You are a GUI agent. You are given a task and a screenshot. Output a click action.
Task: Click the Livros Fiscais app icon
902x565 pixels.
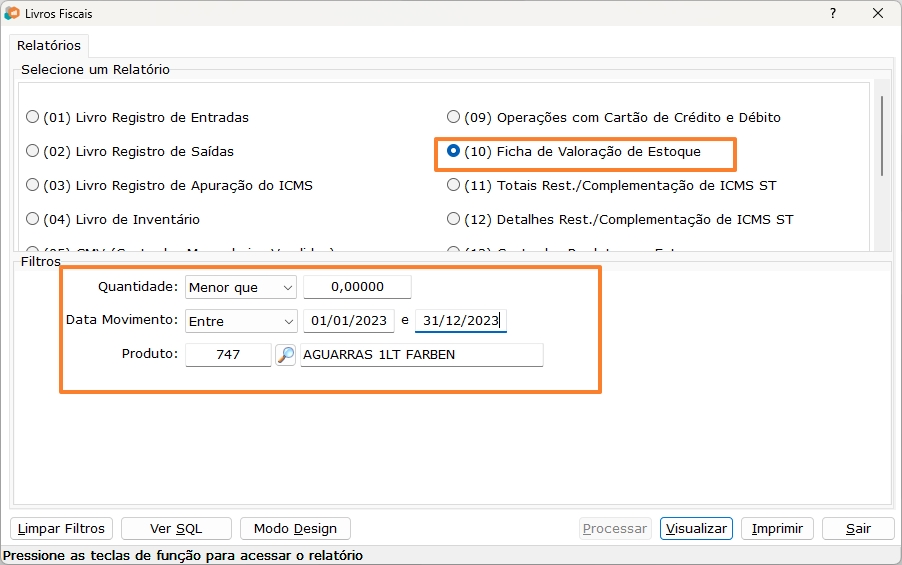[12, 14]
